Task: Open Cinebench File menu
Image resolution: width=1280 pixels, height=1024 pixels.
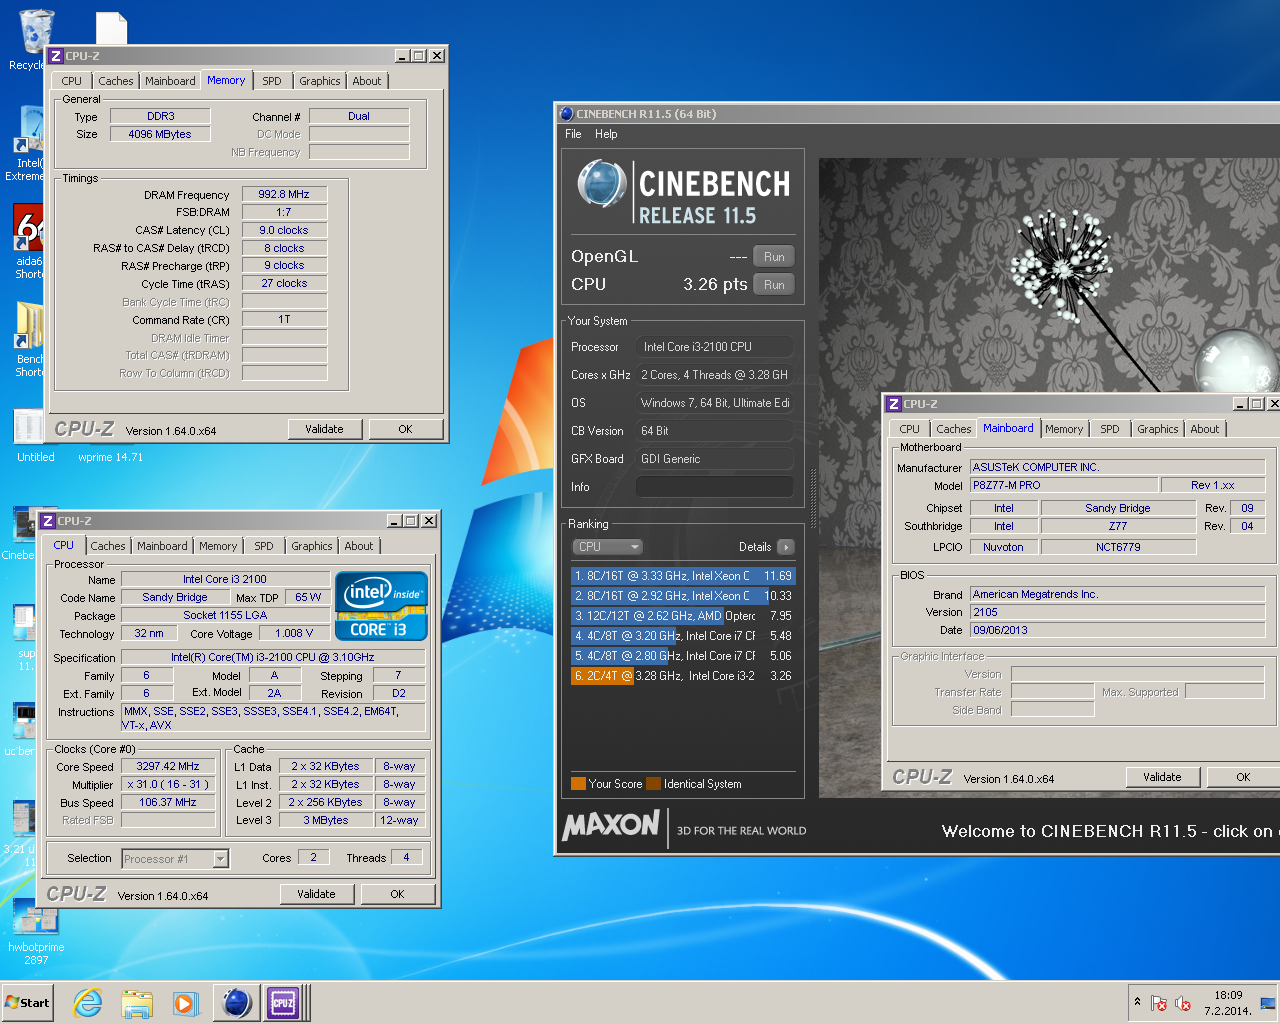Action: (573, 134)
